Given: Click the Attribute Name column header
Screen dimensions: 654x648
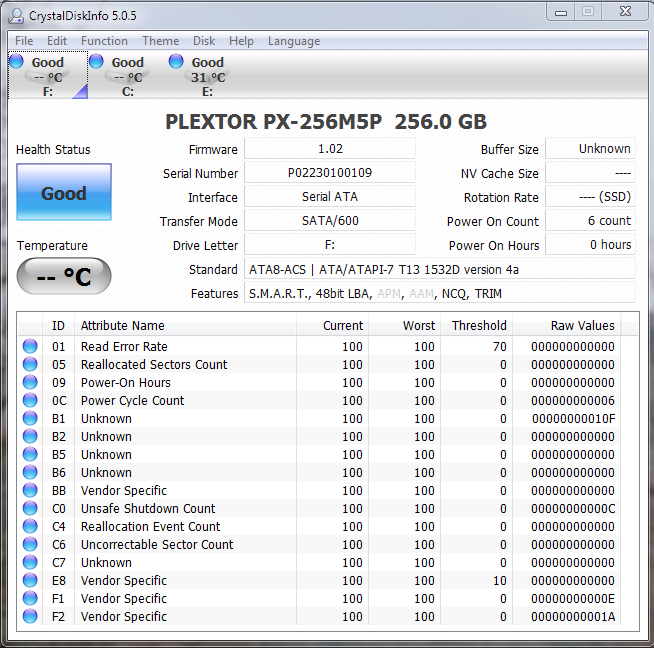Looking at the screenshot, I should (122, 325).
